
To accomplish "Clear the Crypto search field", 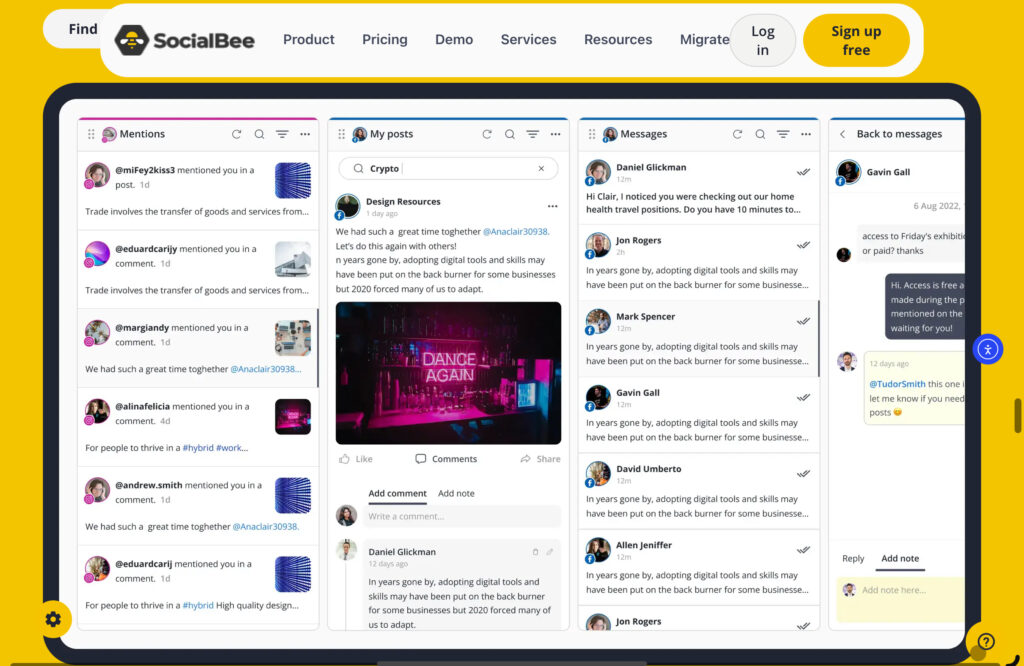I will pos(542,169).
